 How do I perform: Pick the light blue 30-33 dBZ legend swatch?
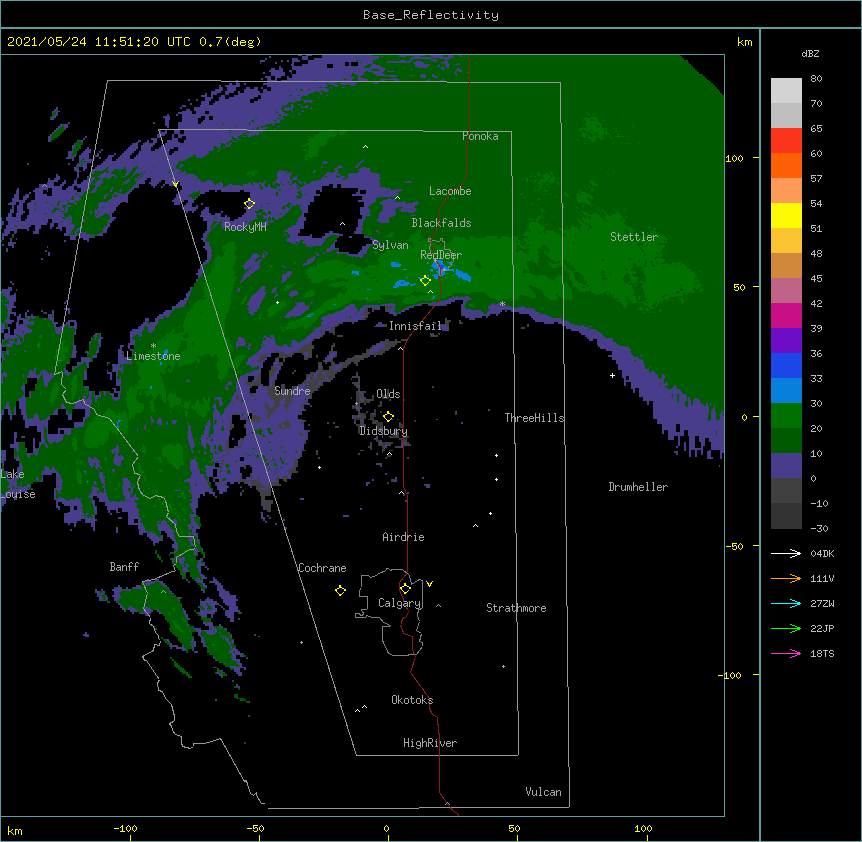(x=786, y=391)
